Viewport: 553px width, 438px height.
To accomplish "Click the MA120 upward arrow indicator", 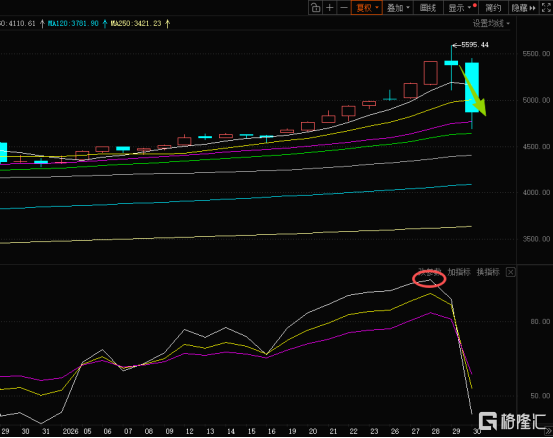I will [x=105, y=24].
